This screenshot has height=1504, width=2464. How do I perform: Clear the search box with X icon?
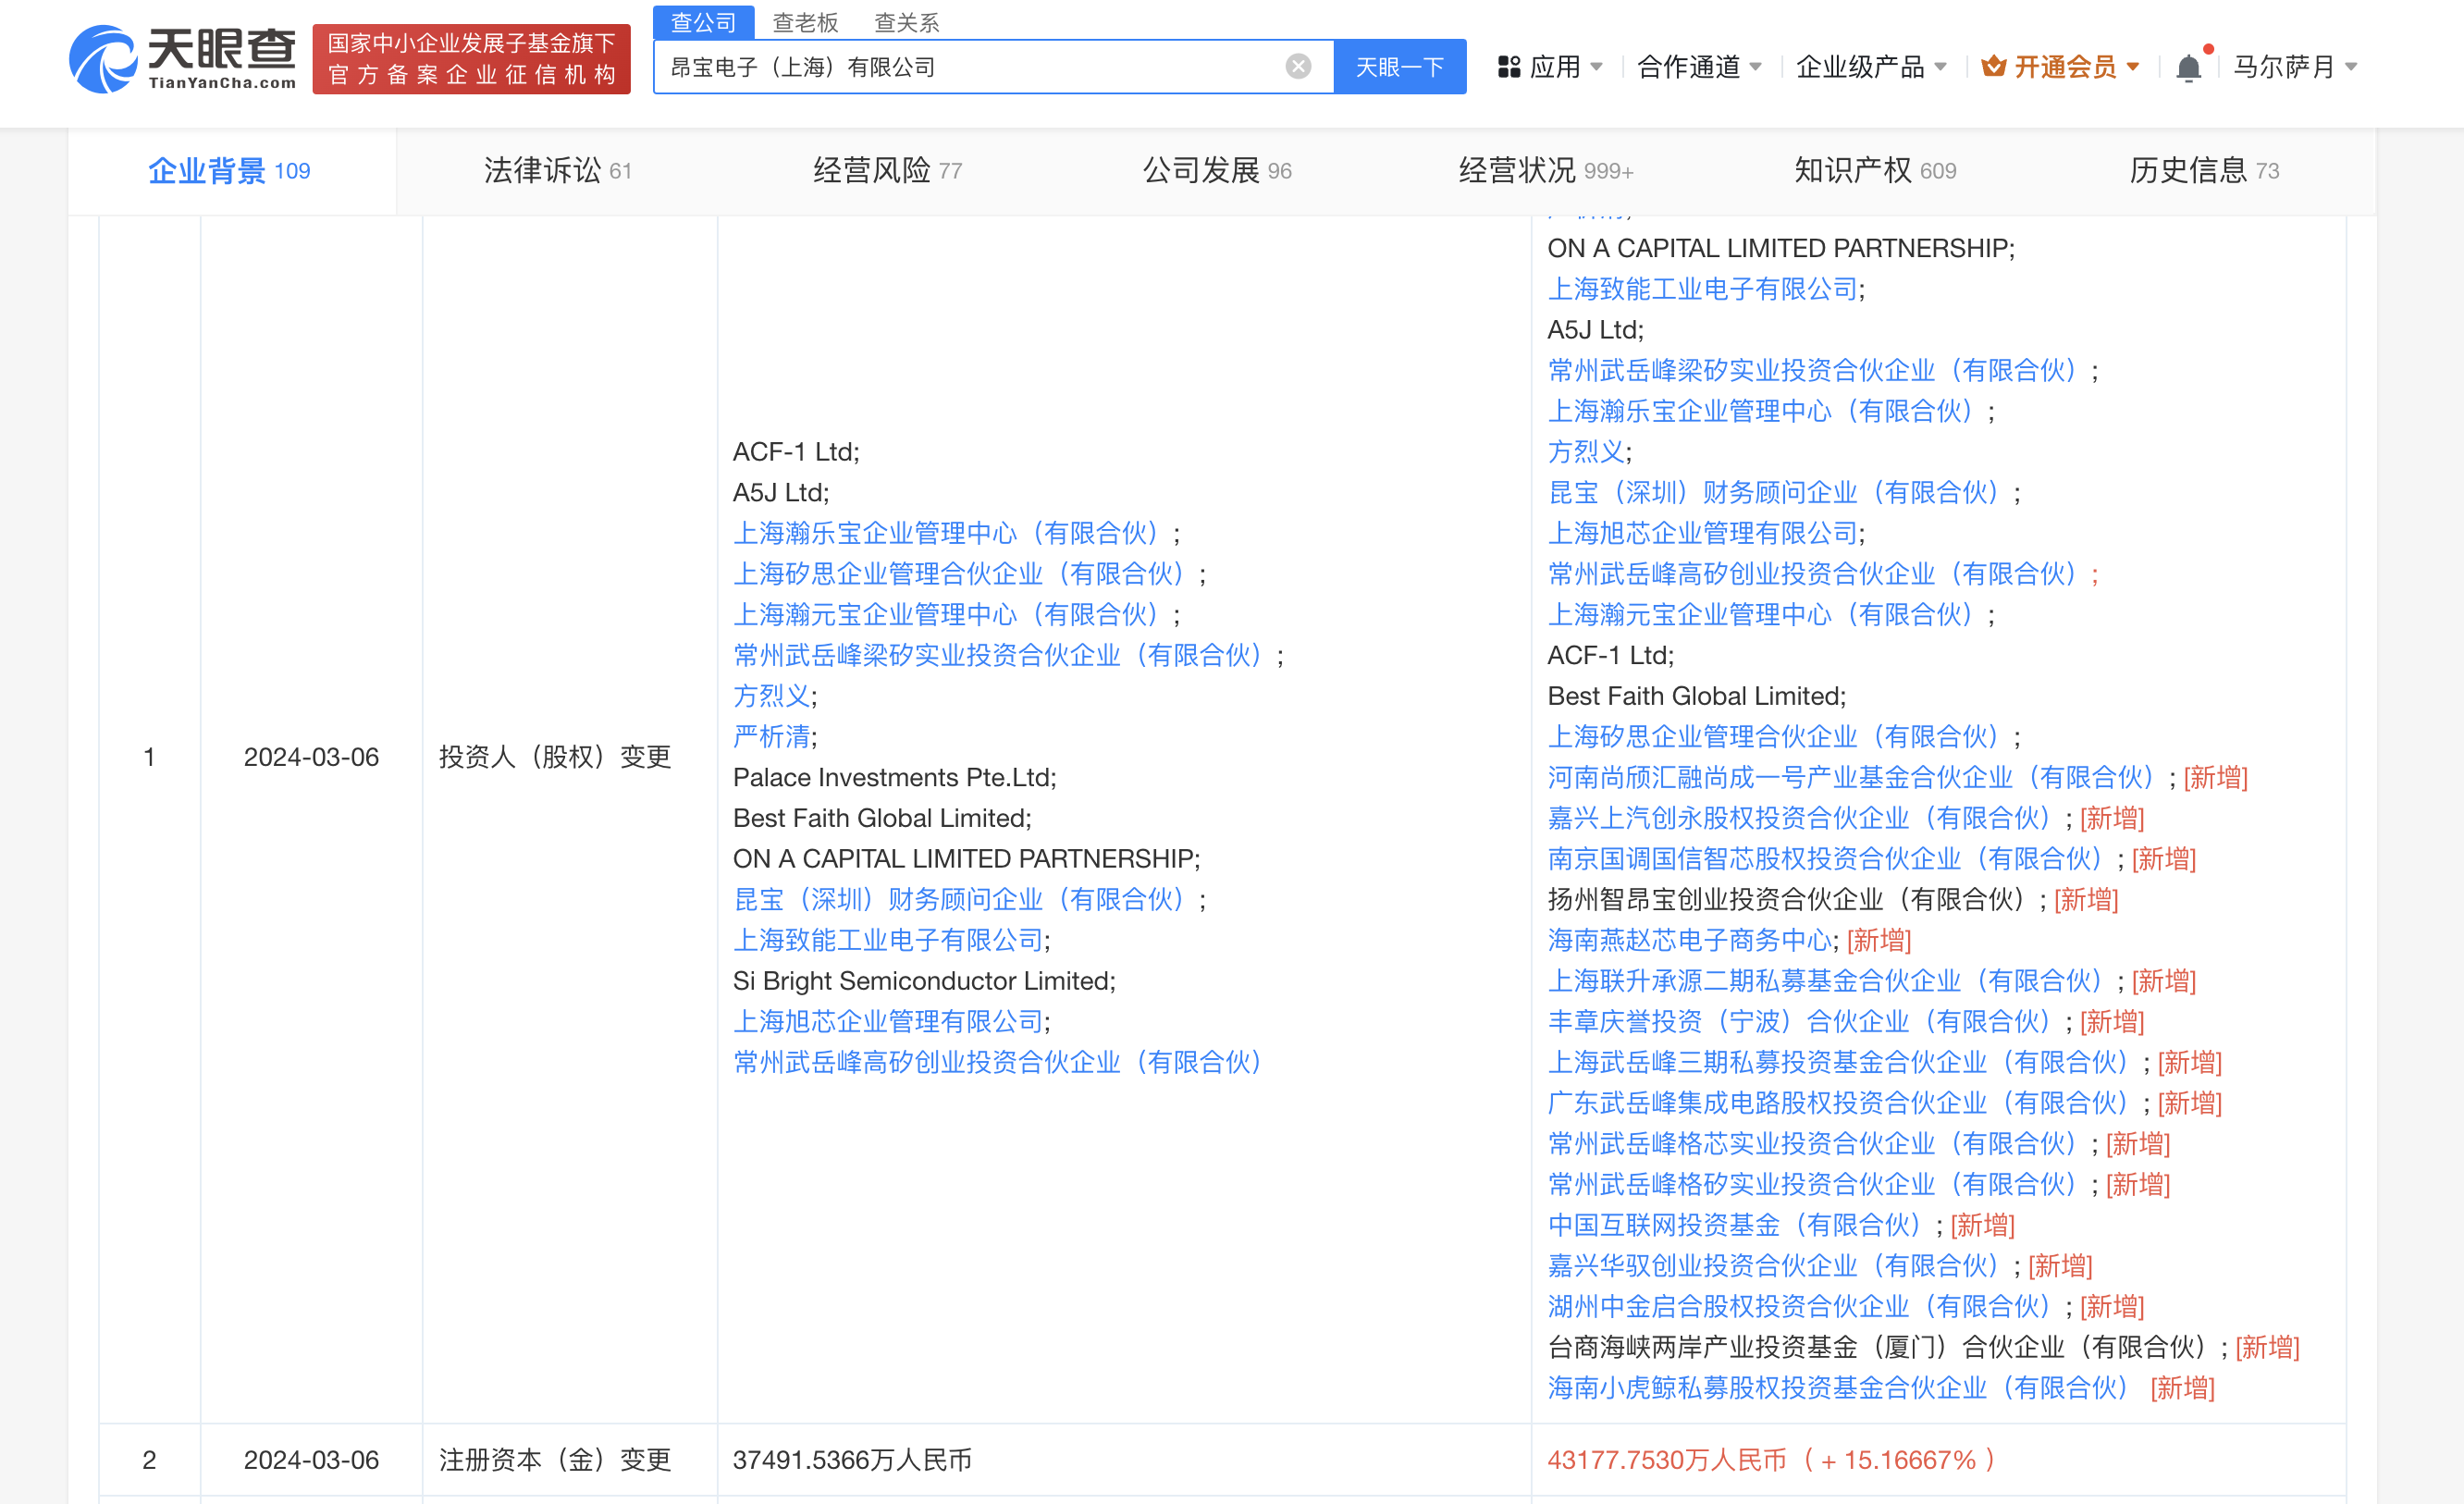tap(1297, 67)
